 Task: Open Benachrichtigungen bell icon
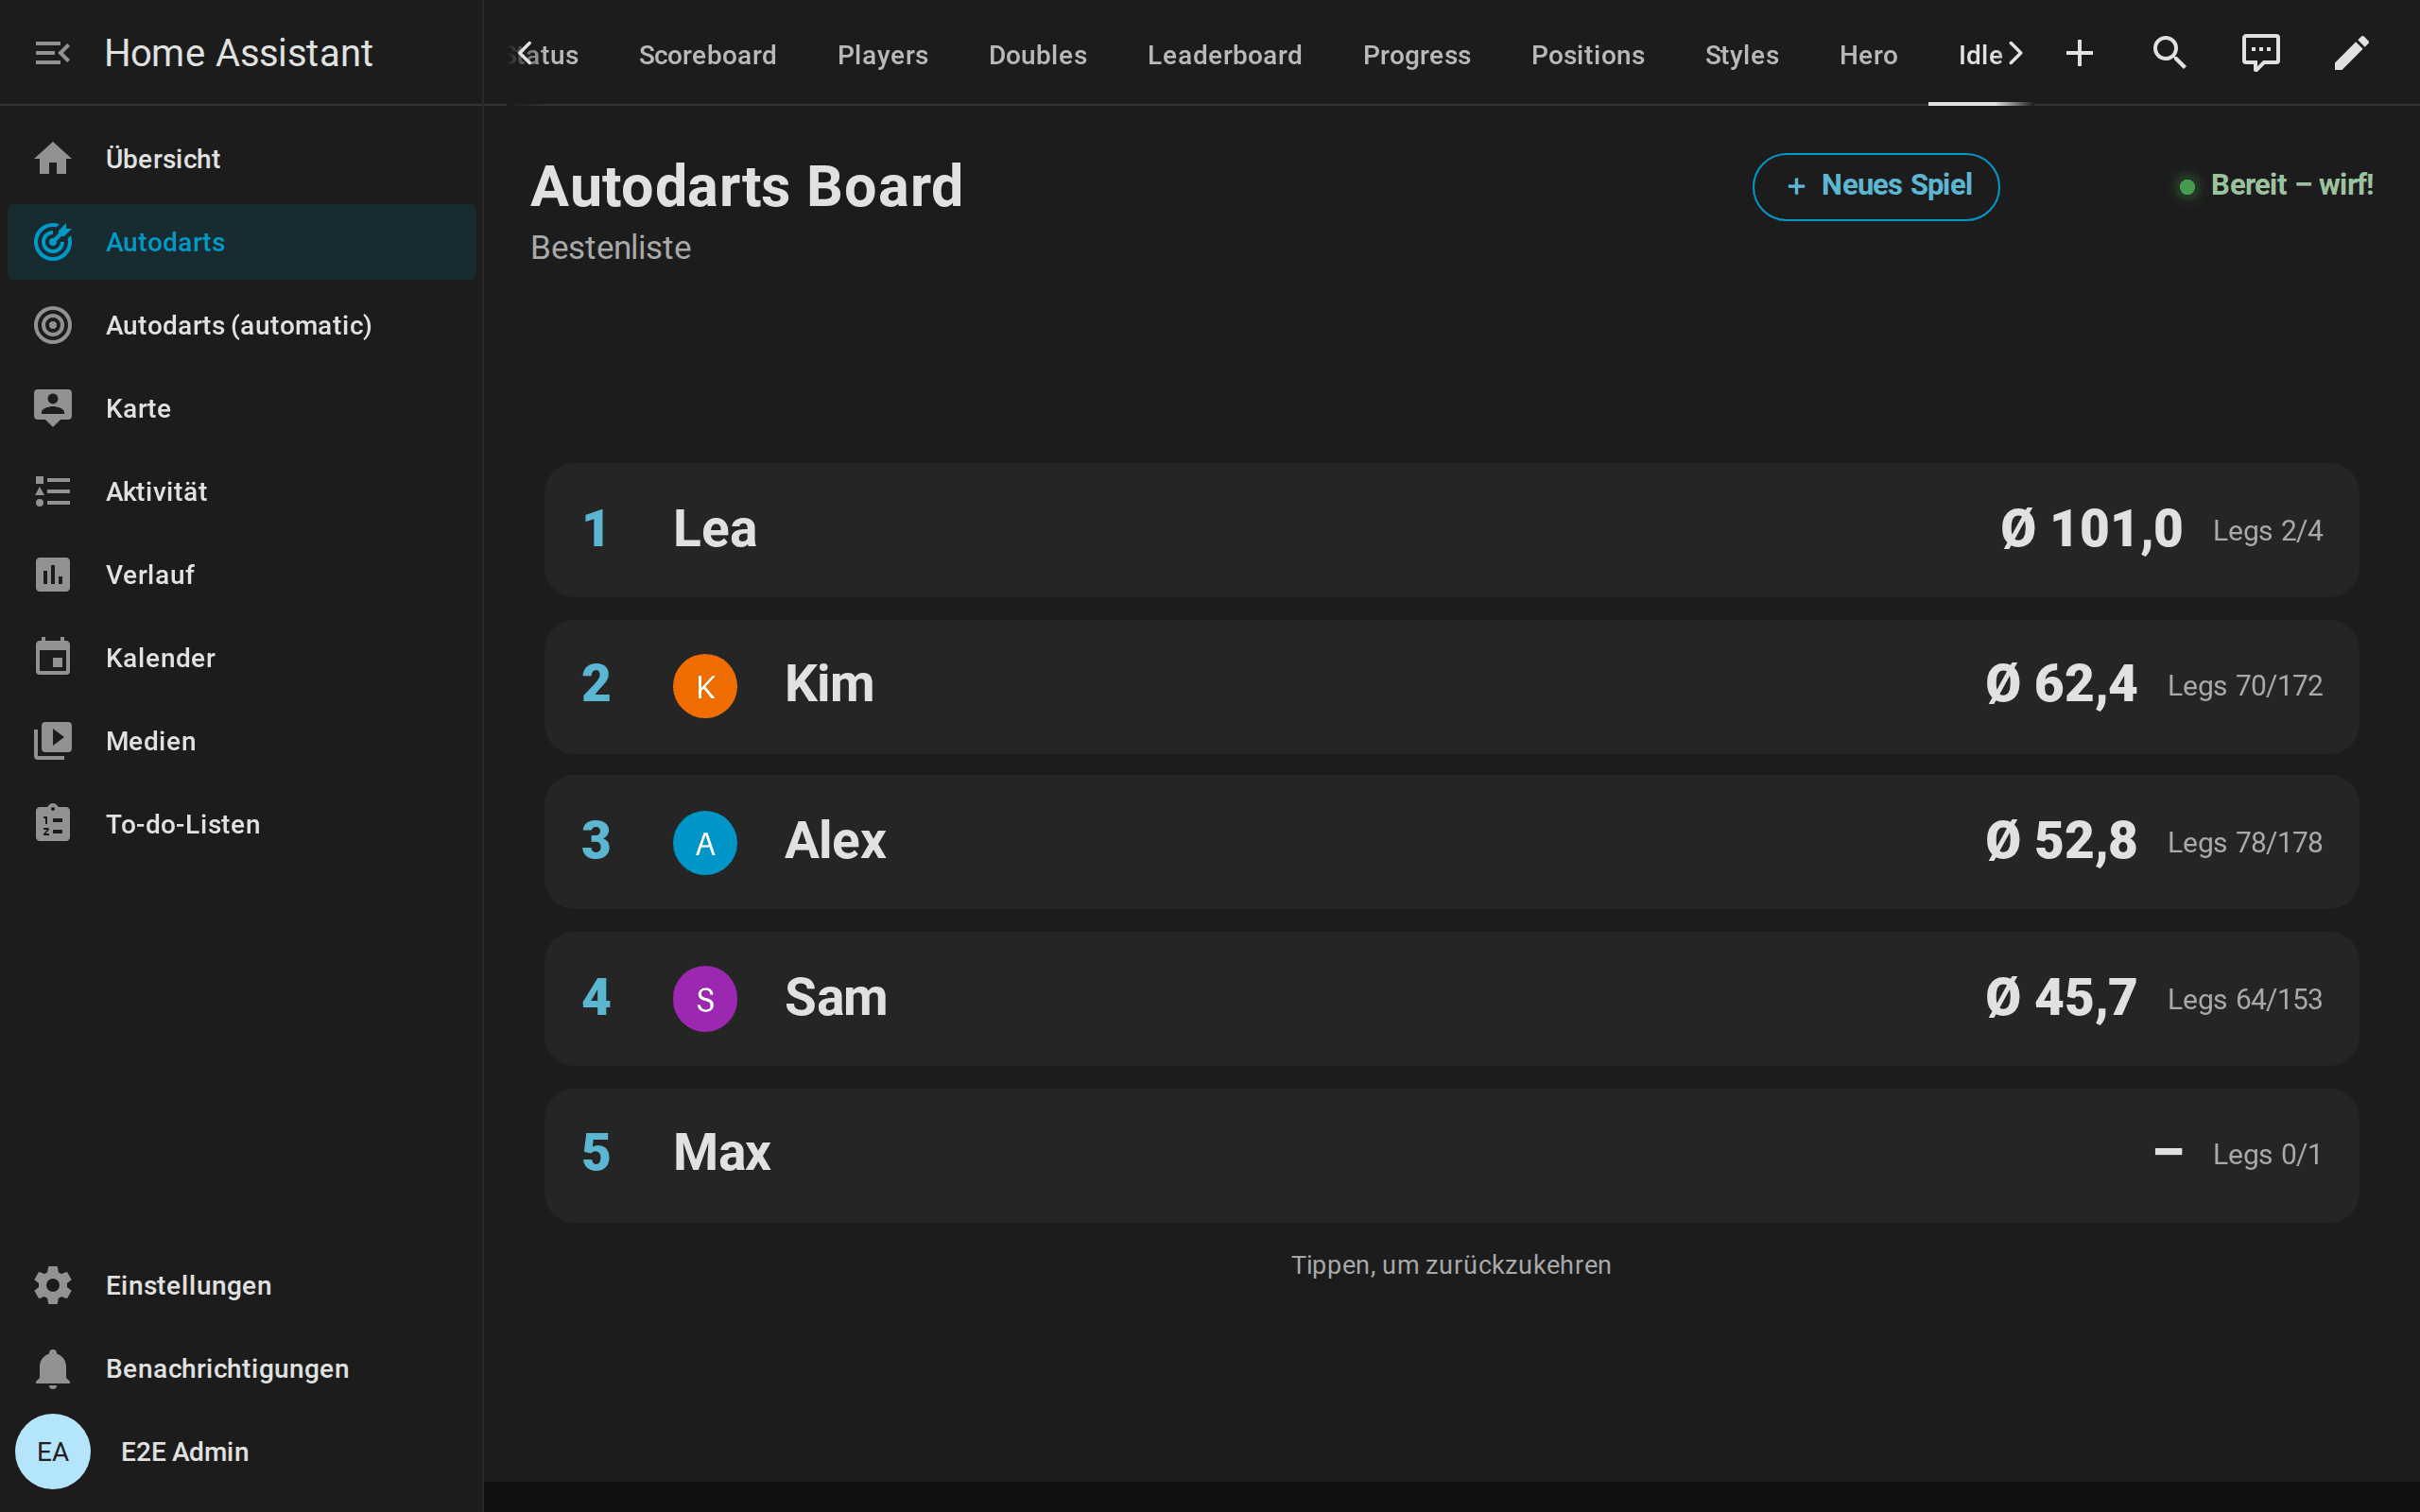point(52,1368)
